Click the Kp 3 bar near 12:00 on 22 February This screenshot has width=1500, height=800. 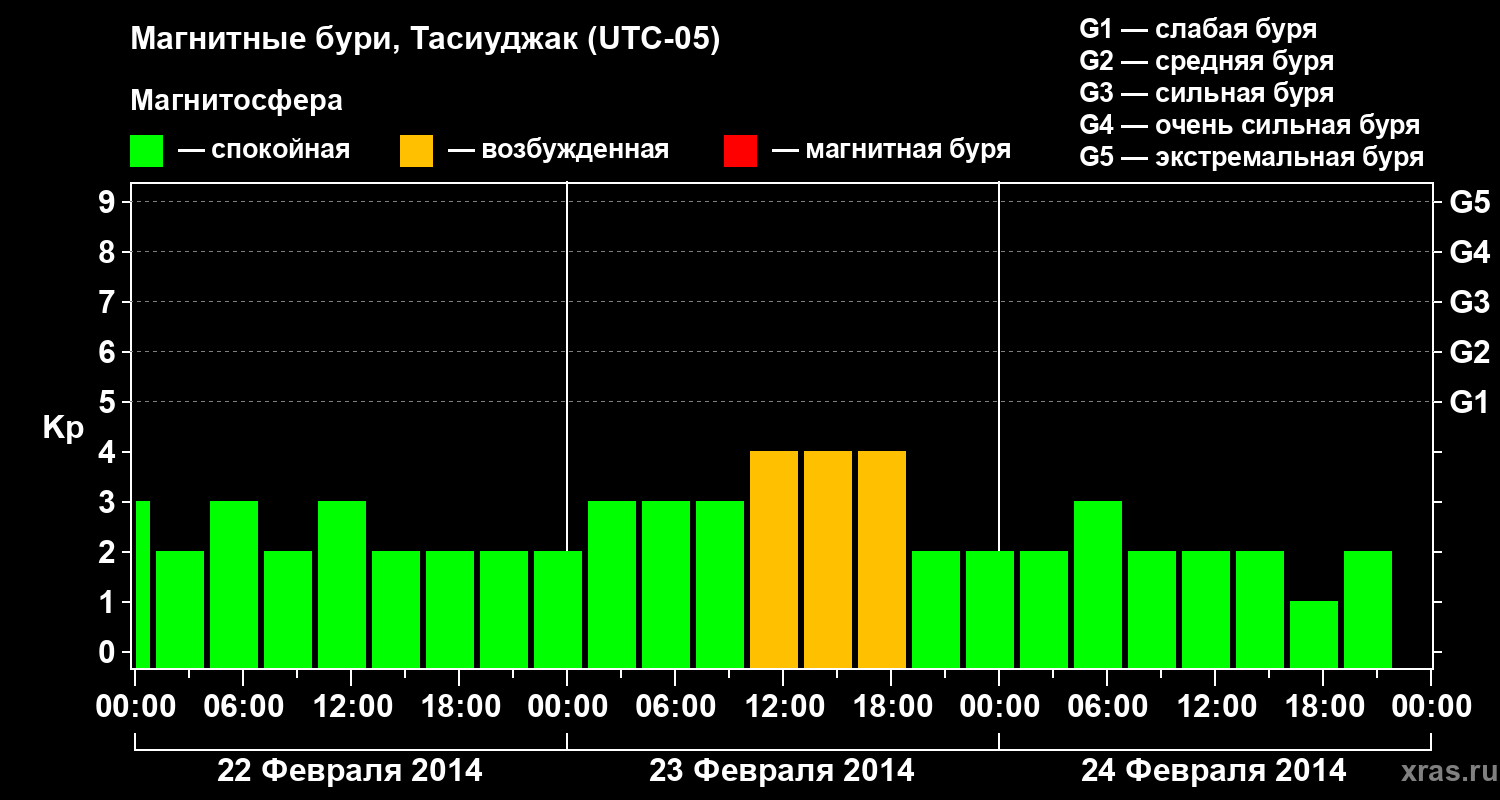point(342,584)
